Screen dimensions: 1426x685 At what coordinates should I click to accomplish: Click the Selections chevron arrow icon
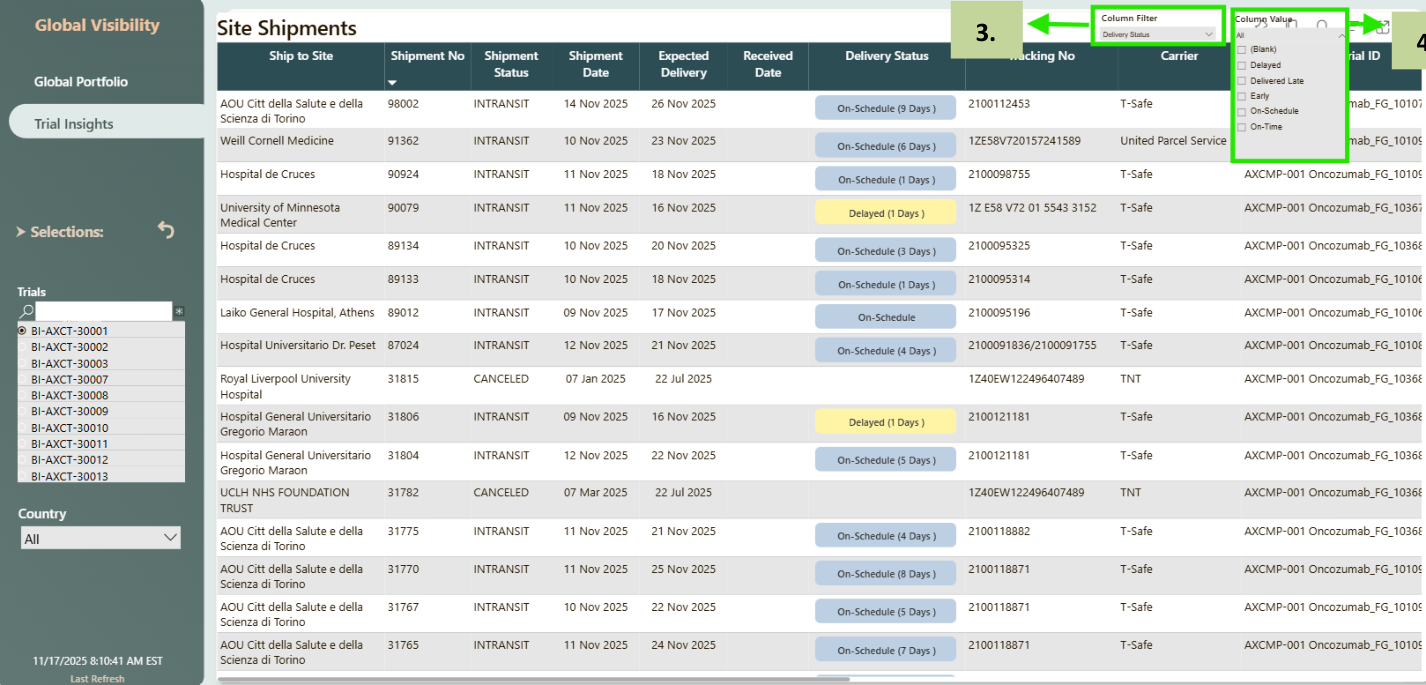coord(21,232)
